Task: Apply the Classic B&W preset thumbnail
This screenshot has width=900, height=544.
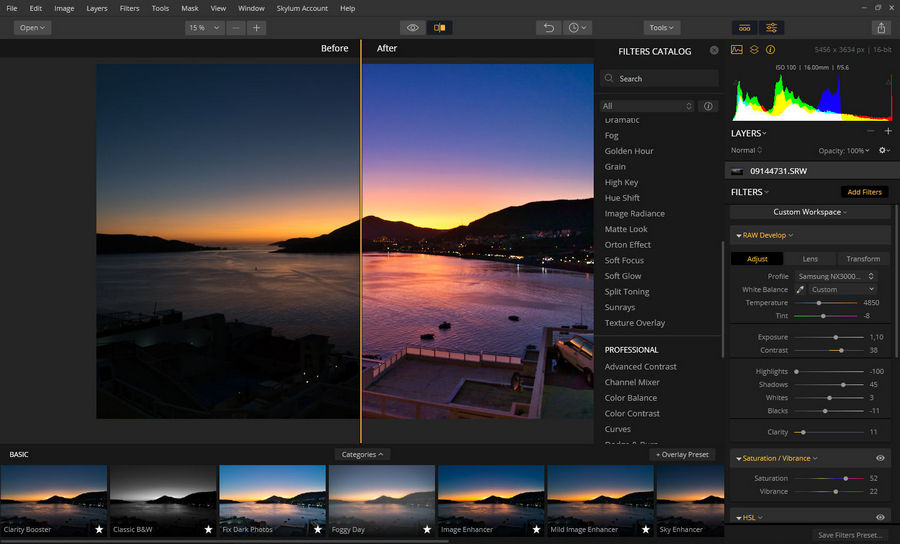Action: tap(163, 500)
